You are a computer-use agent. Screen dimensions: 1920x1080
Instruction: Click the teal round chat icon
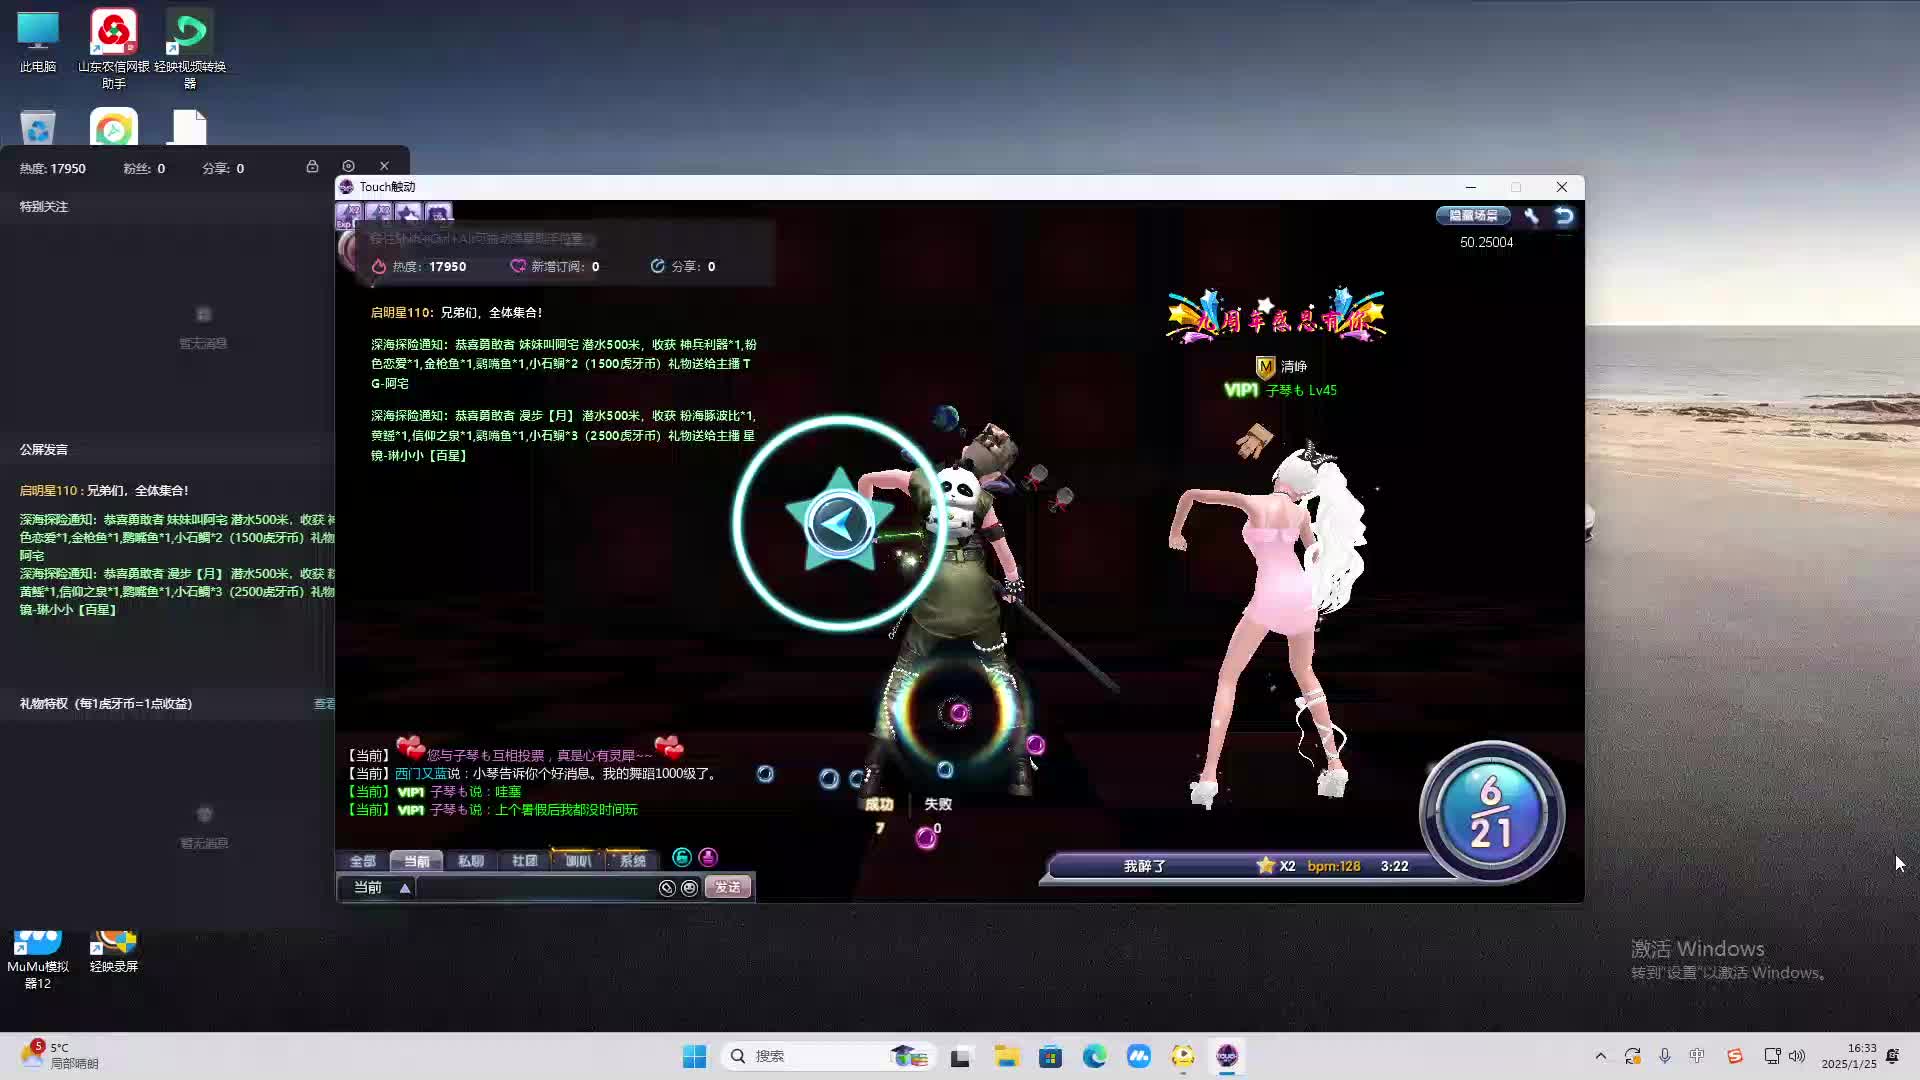click(682, 857)
